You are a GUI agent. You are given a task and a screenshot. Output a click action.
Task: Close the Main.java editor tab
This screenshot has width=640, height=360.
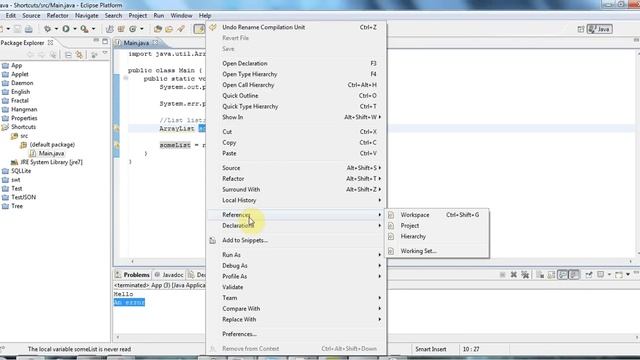click(x=156, y=42)
